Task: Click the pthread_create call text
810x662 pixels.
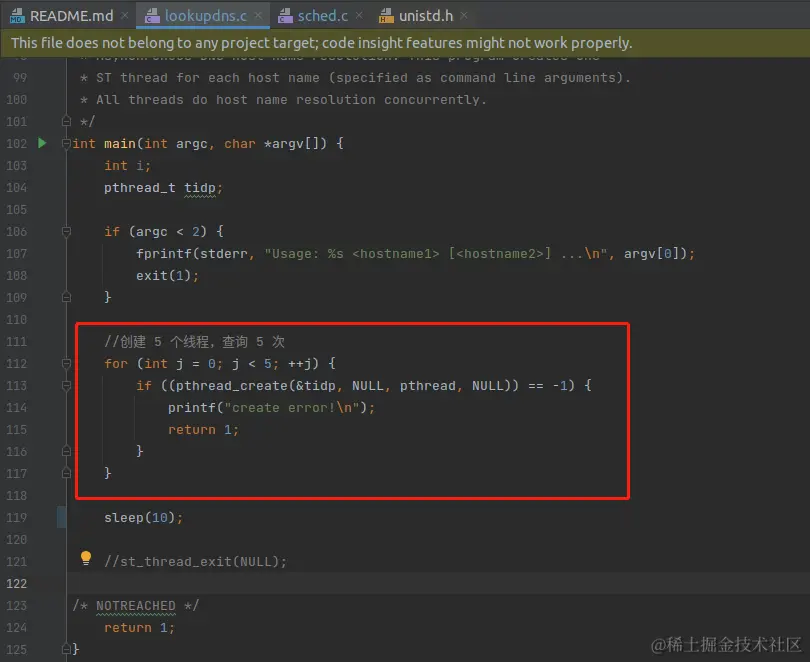Action: pos(231,386)
